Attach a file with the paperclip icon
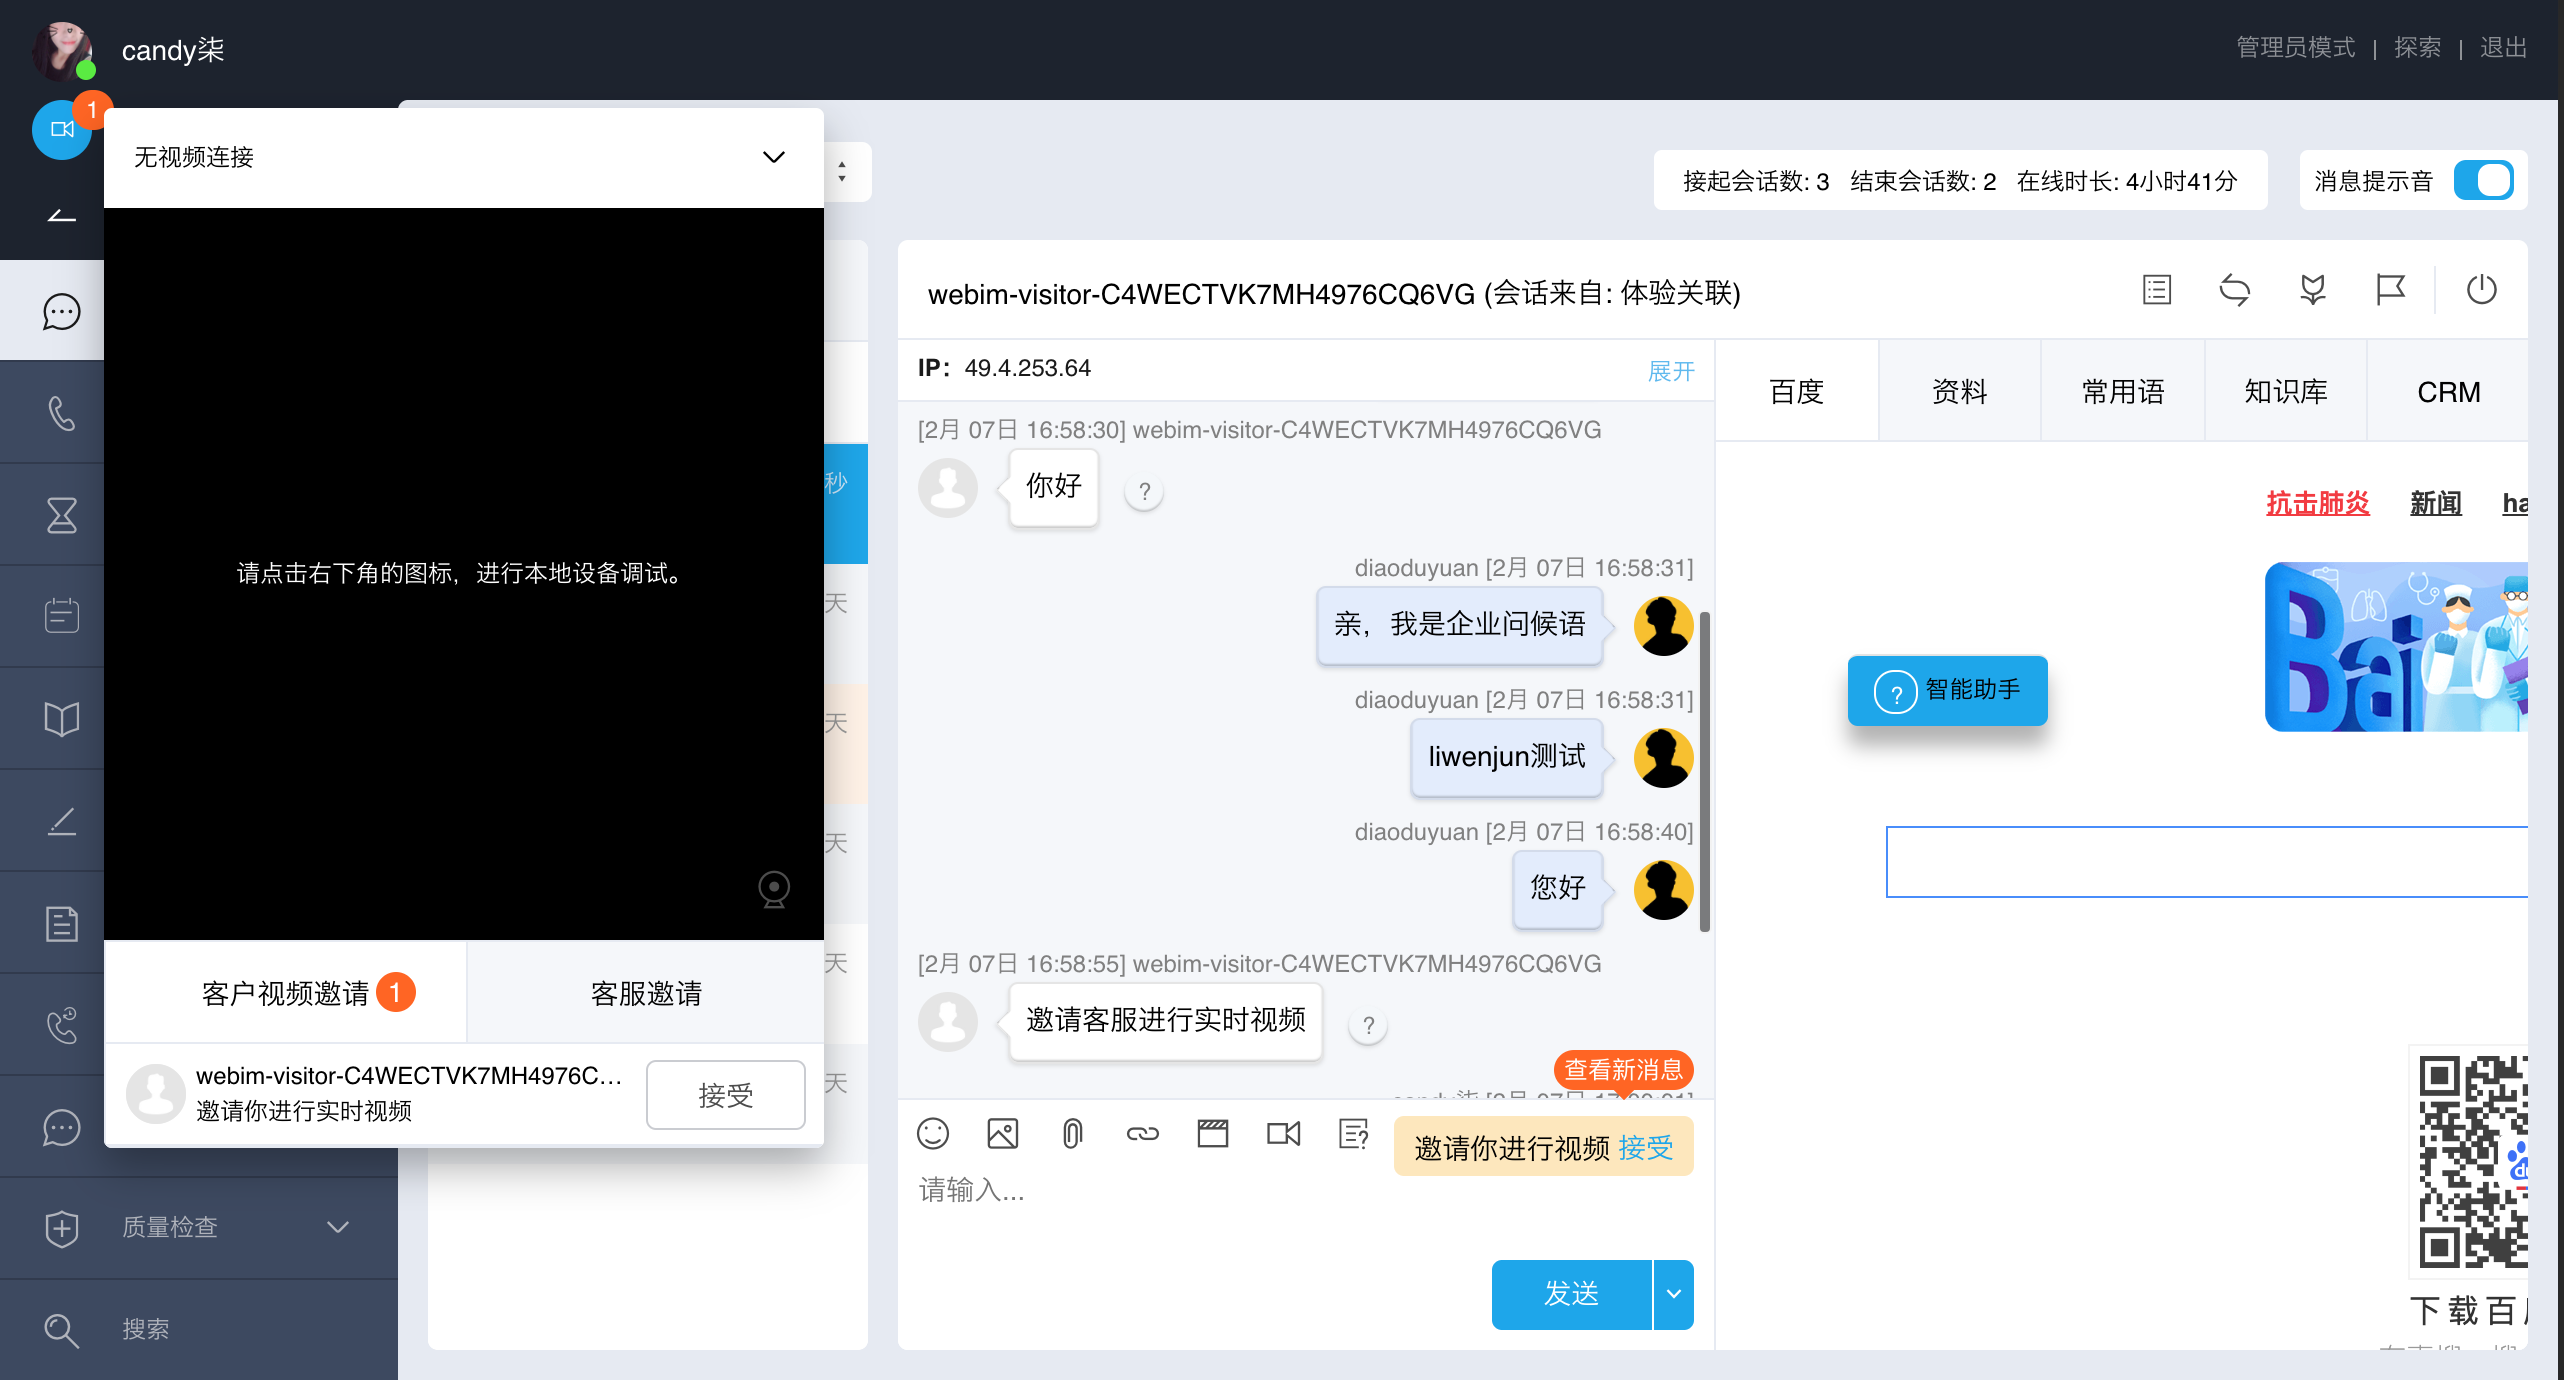2564x1380 pixels. pos(1073,1133)
